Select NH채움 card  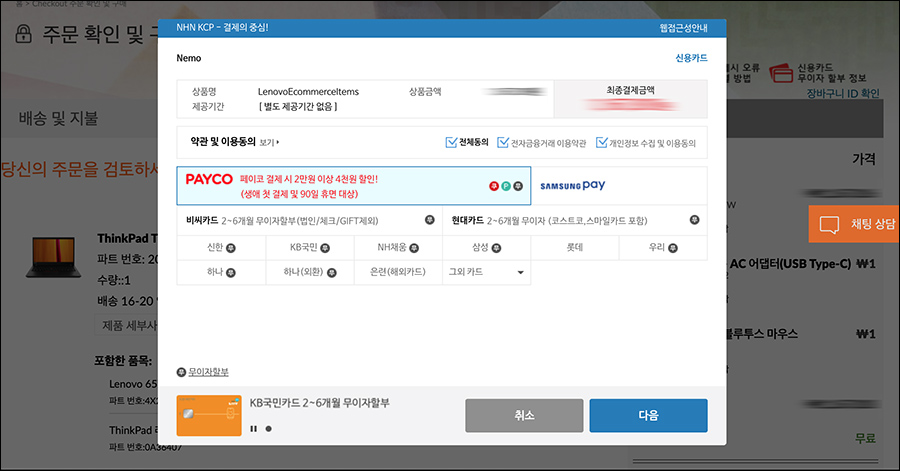[398, 248]
